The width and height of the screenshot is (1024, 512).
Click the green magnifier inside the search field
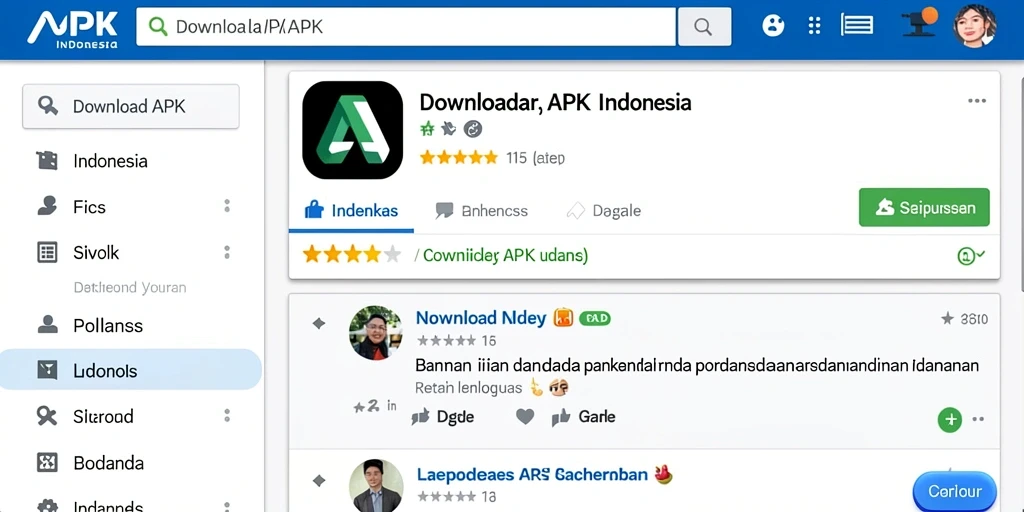(x=157, y=27)
